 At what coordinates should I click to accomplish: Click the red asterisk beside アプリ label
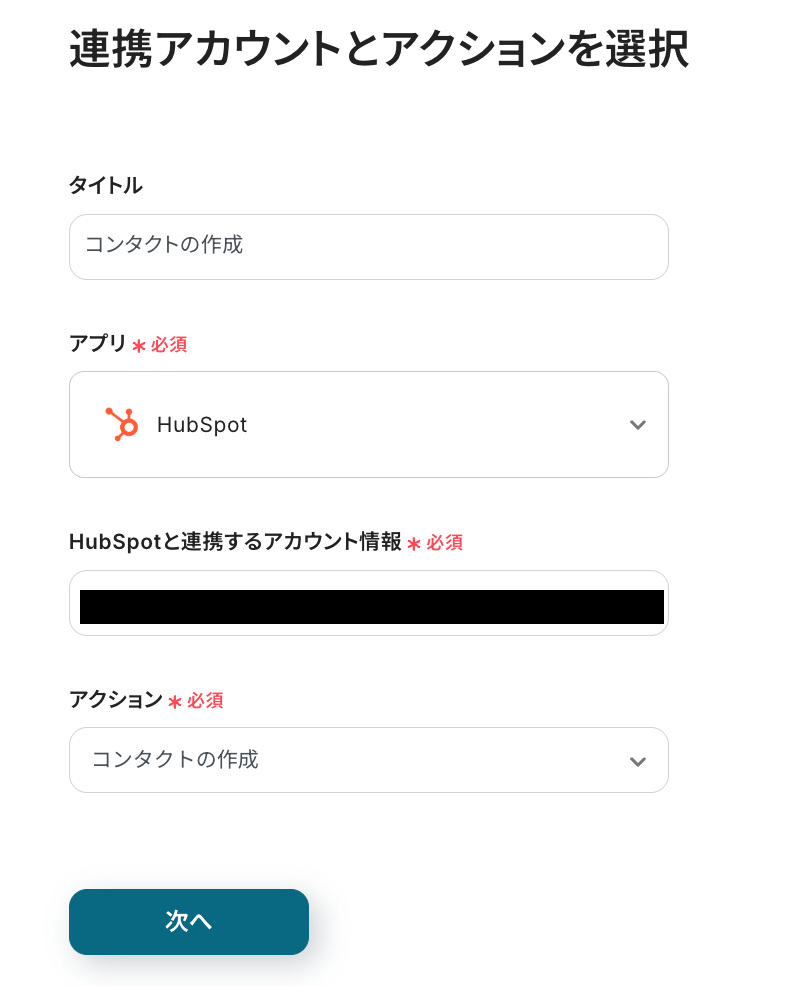(x=139, y=346)
